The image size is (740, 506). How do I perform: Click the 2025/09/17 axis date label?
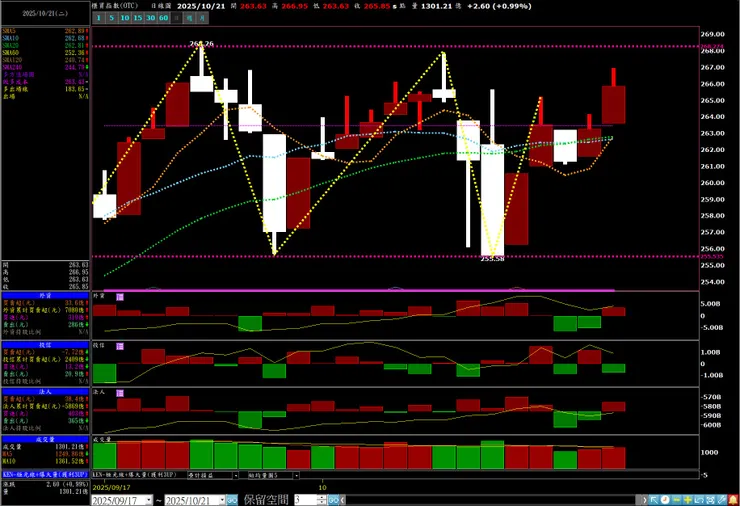[x=111, y=487]
